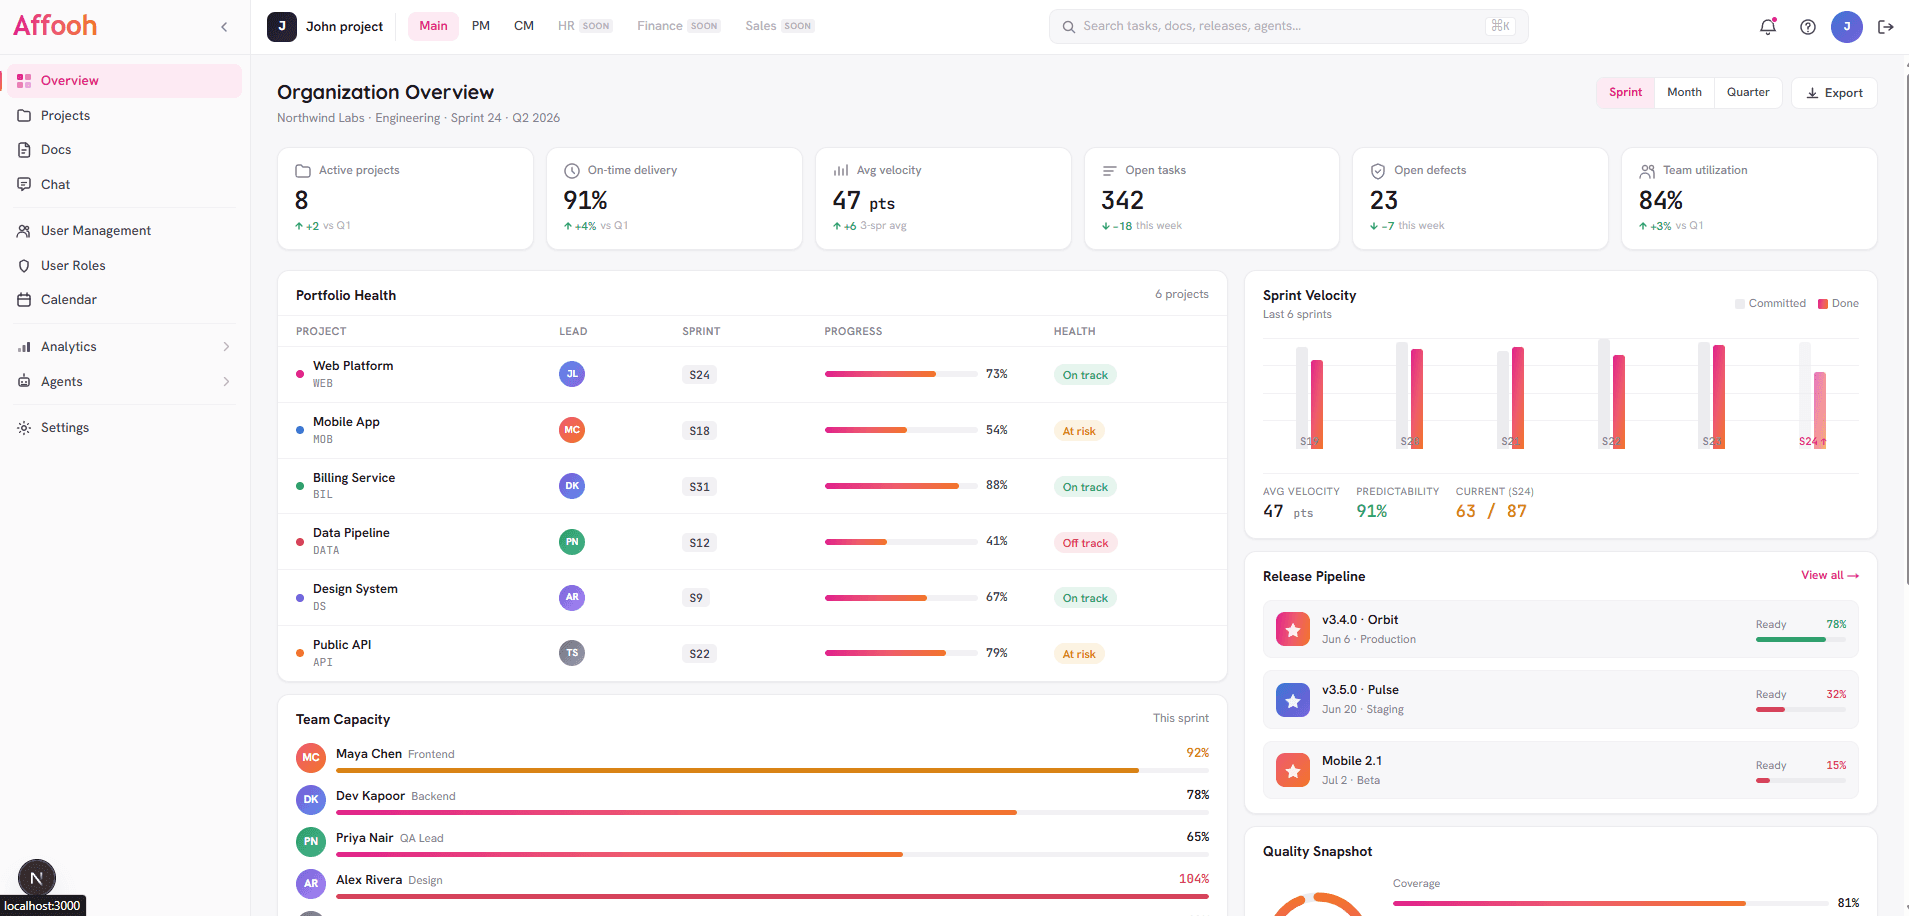This screenshot has width=1909, height=916.
Task: Click Maya Chen capacity bar
Action: (x=772, y=771)
